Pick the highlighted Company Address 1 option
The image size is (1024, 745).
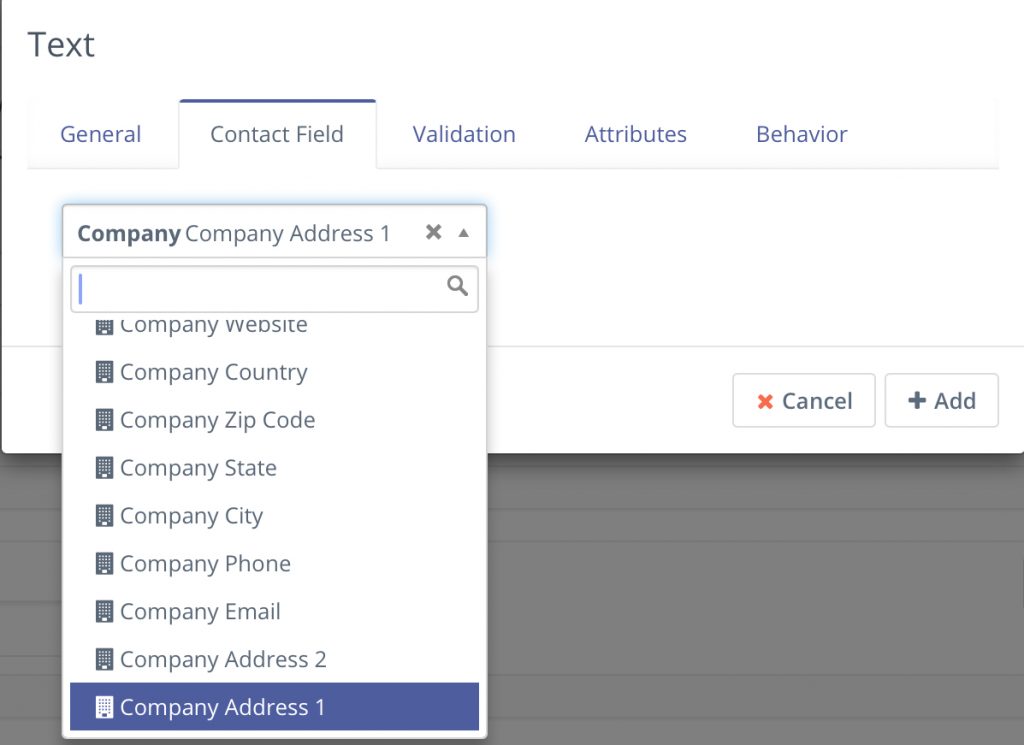point(274,706)
